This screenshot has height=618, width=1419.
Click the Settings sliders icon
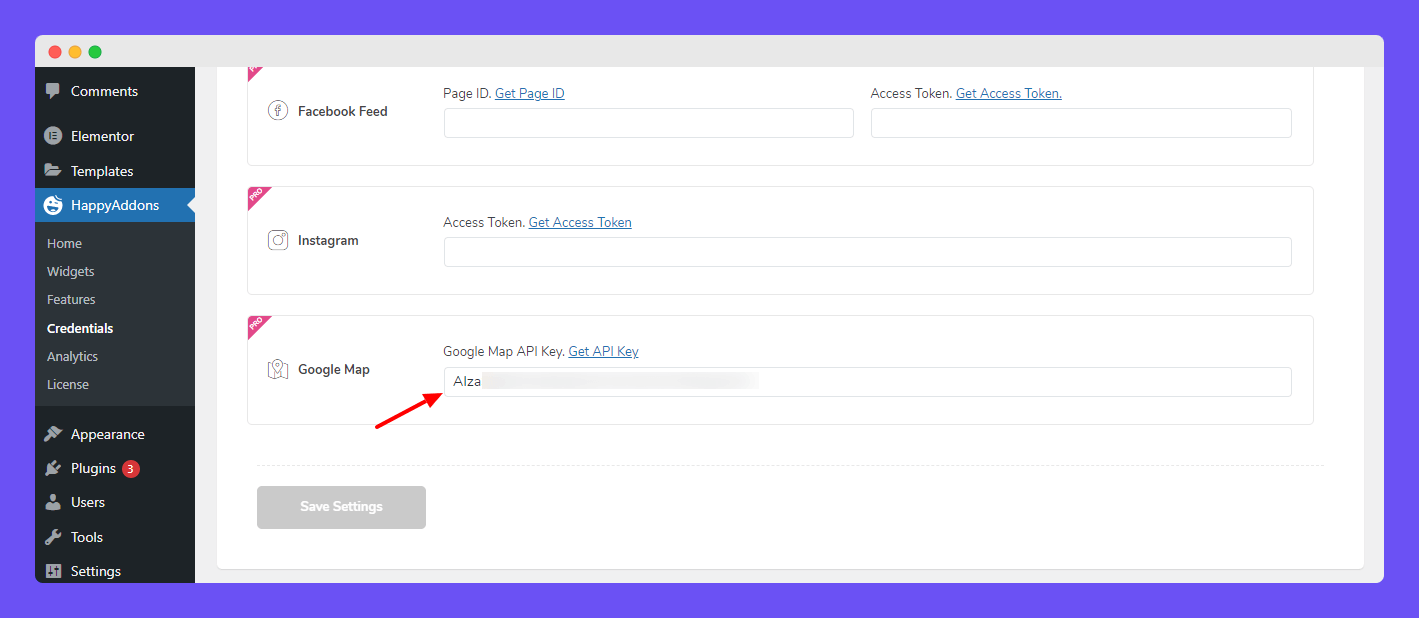53,571
